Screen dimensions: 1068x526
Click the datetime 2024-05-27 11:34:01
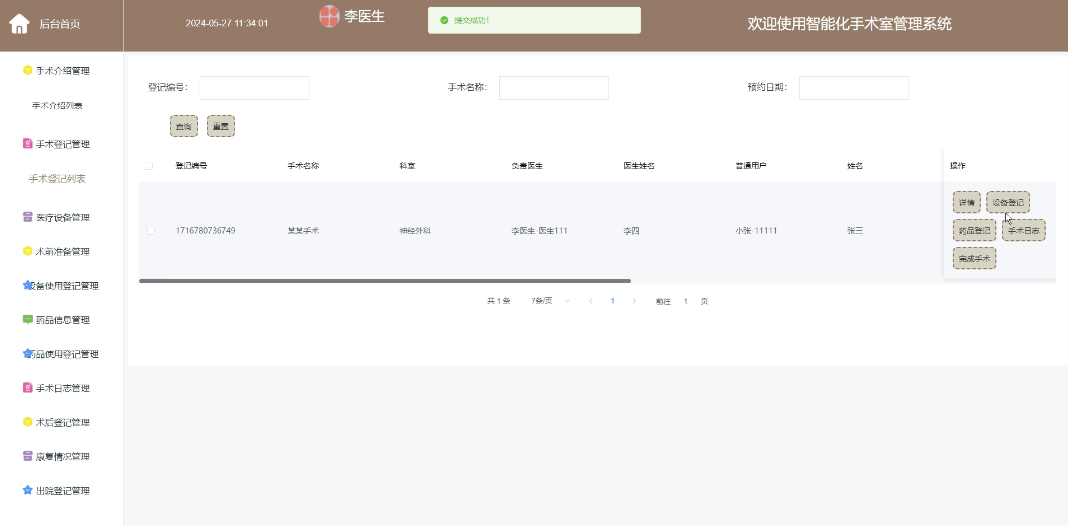click(x=227, y=23)
